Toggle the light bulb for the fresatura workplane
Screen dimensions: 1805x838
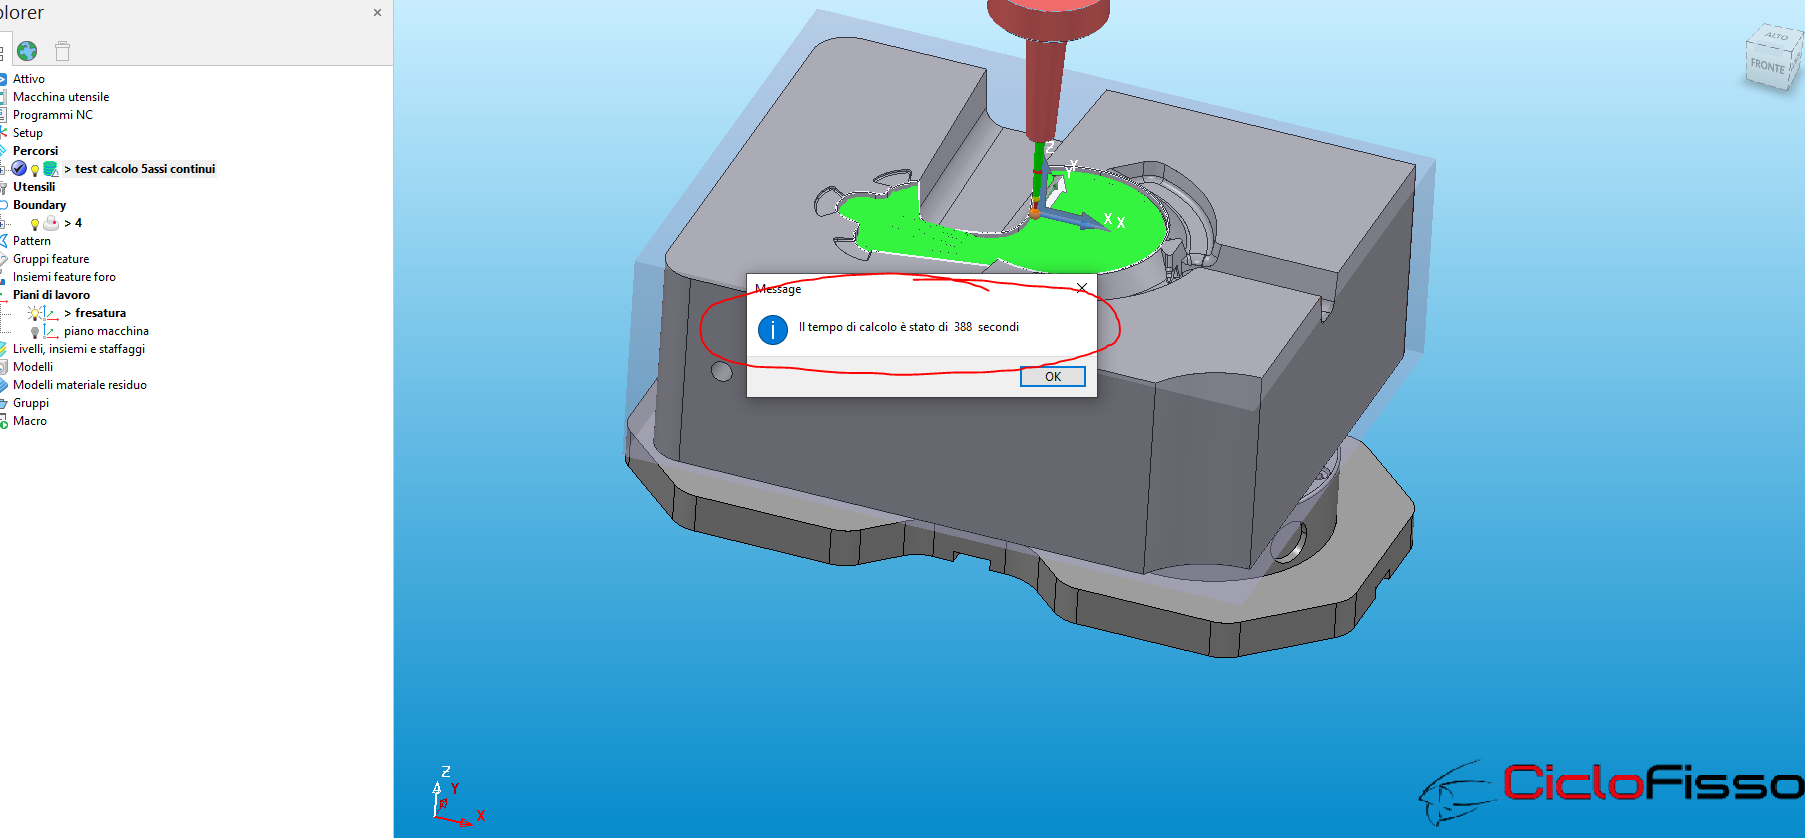(35, 313)
